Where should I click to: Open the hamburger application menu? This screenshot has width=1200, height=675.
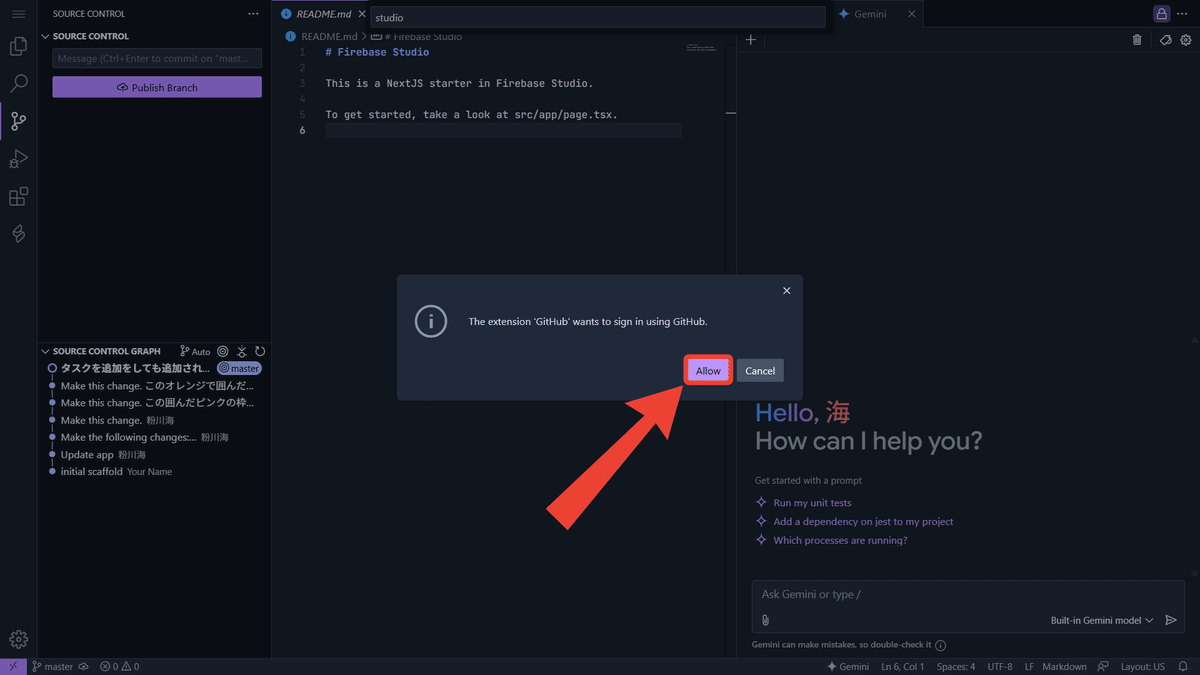(x=18, y=14)
